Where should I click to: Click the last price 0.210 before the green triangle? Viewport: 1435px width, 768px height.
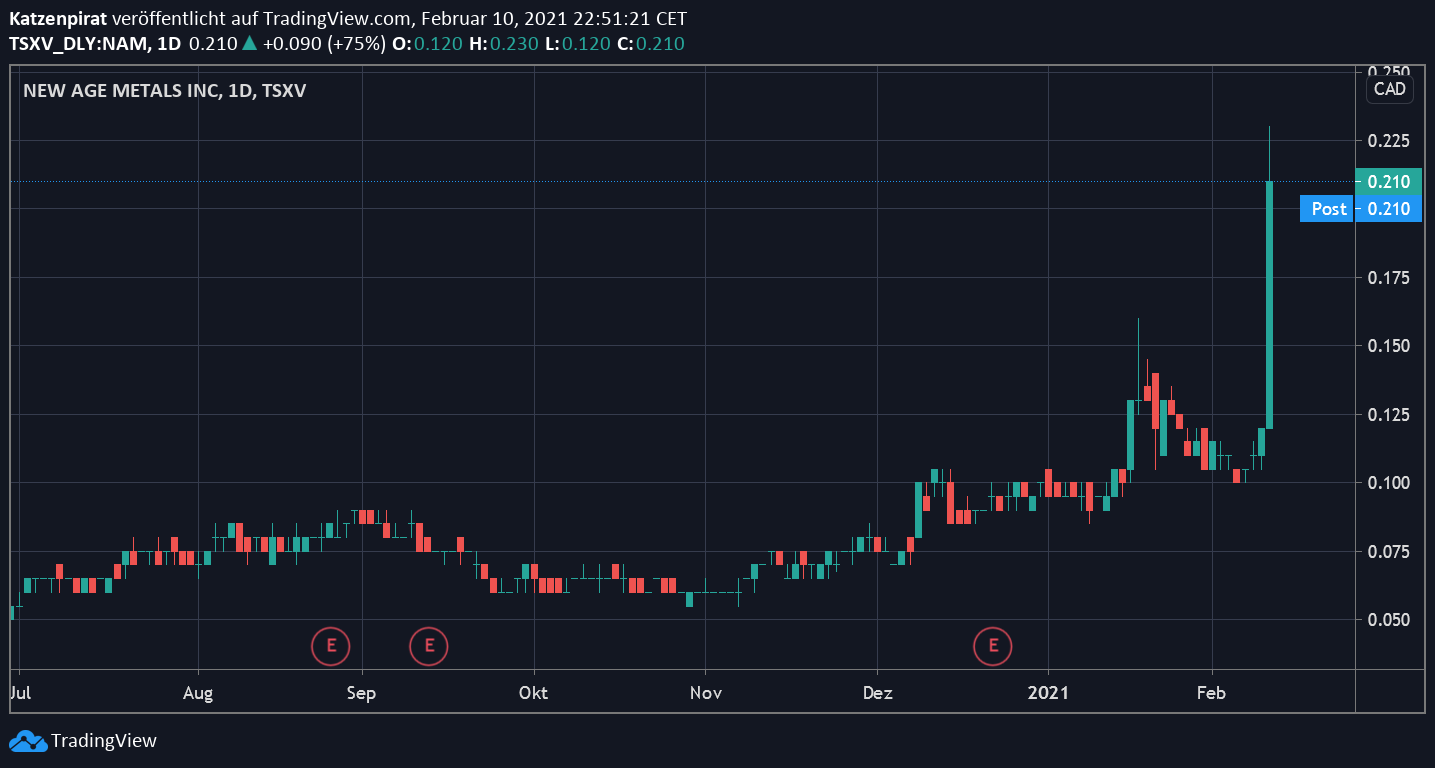pos(213,44)
